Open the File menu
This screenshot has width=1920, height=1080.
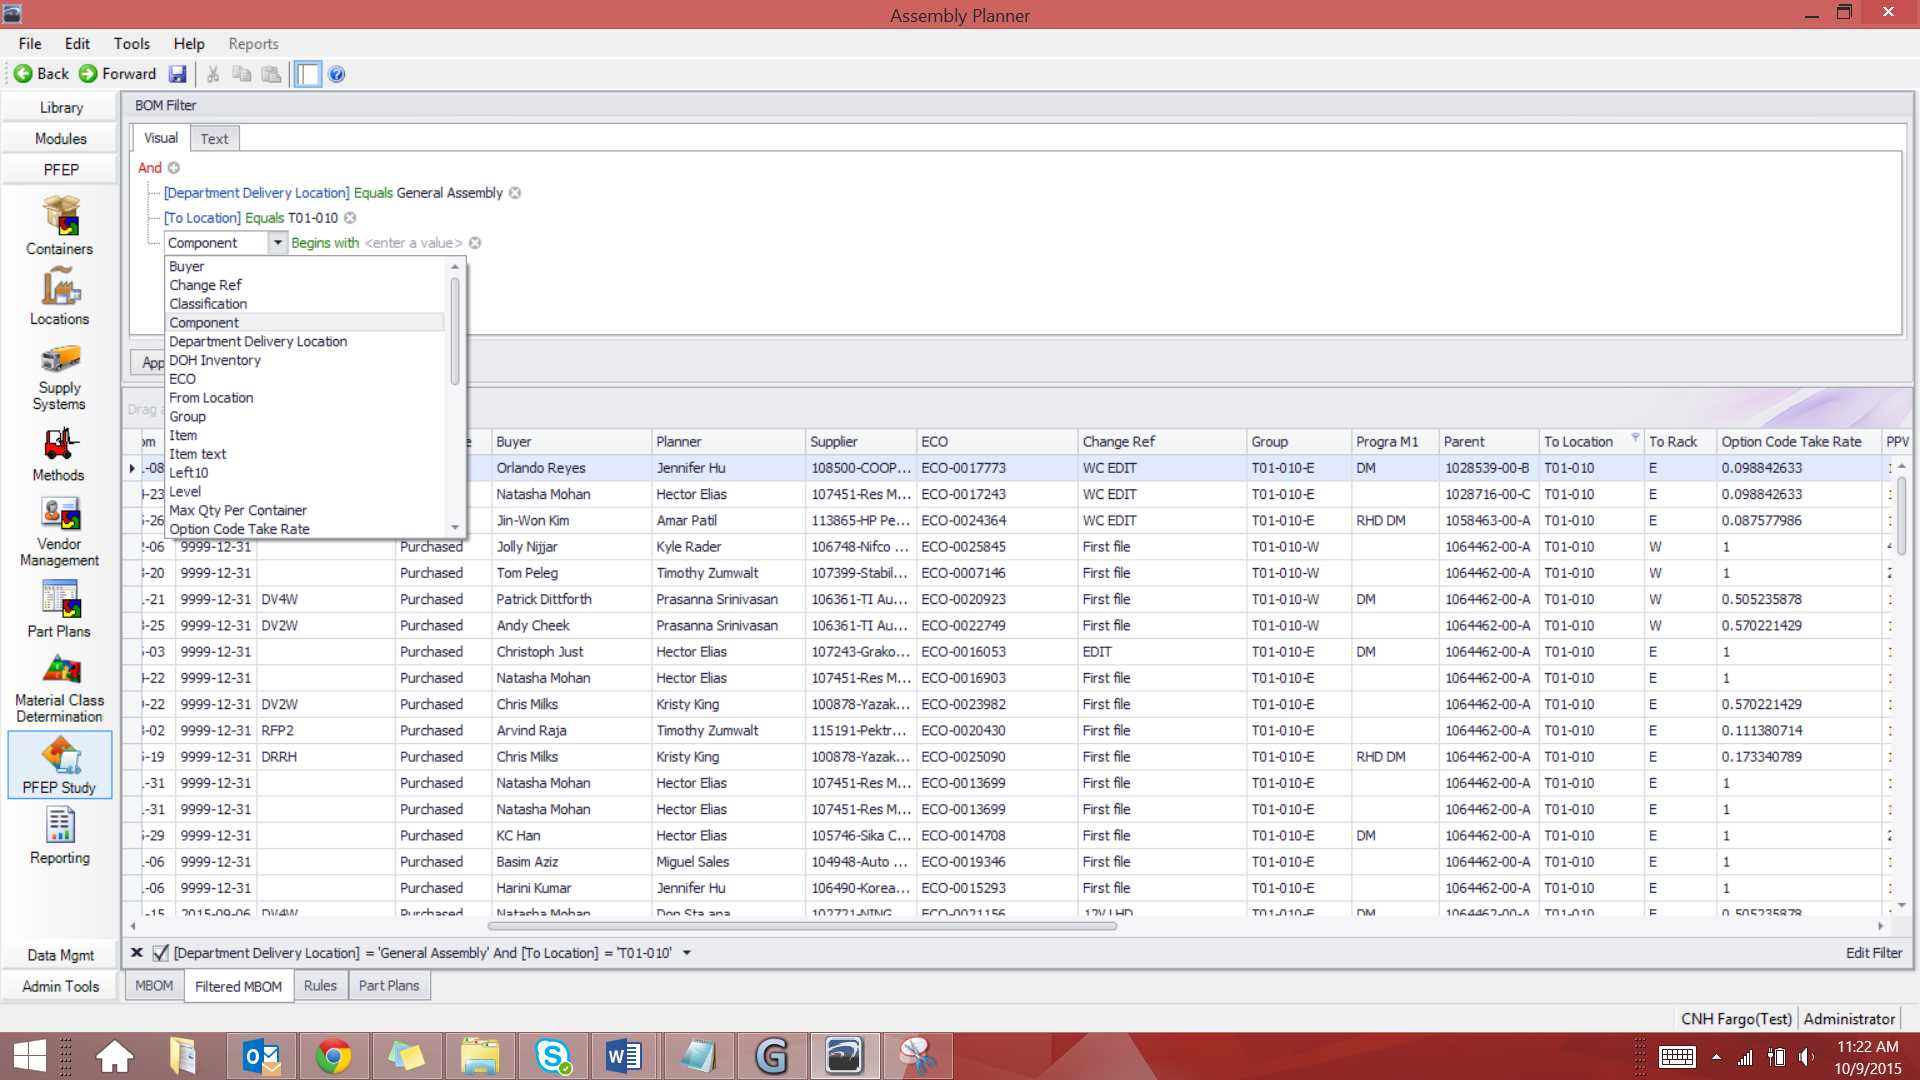(x=30, y=44)
